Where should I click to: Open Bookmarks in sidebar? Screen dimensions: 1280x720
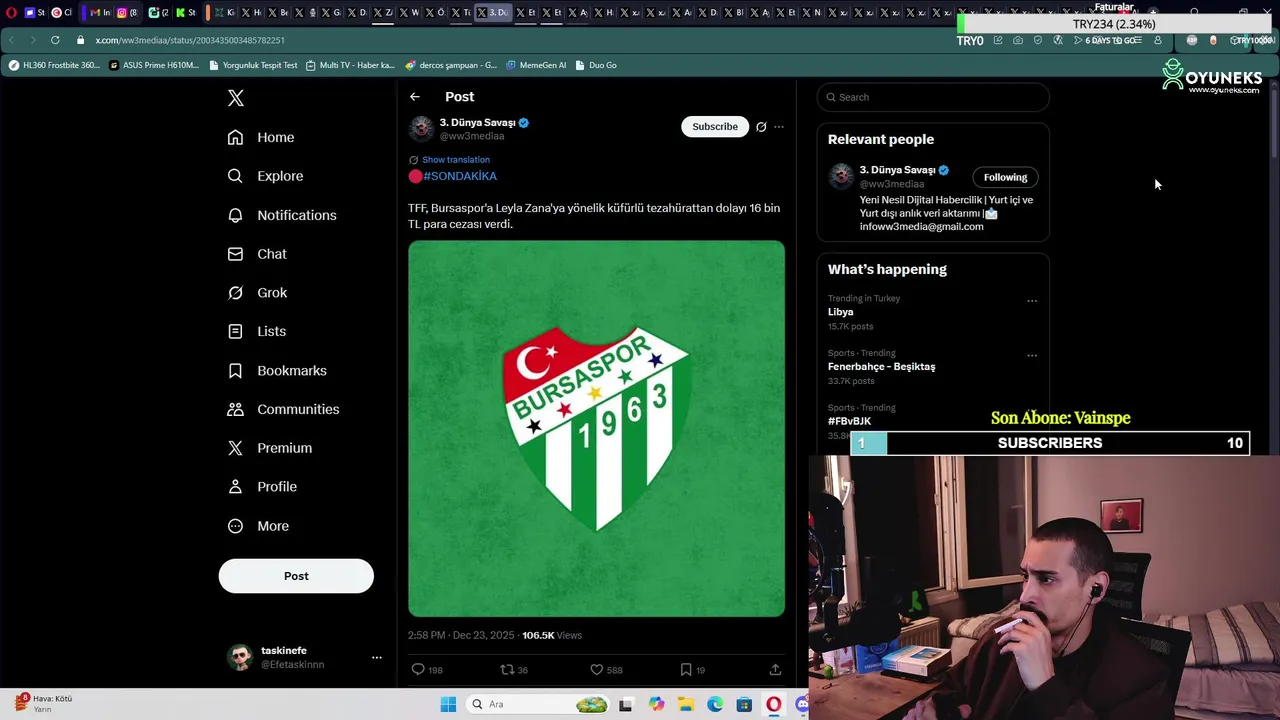point(277,370)
